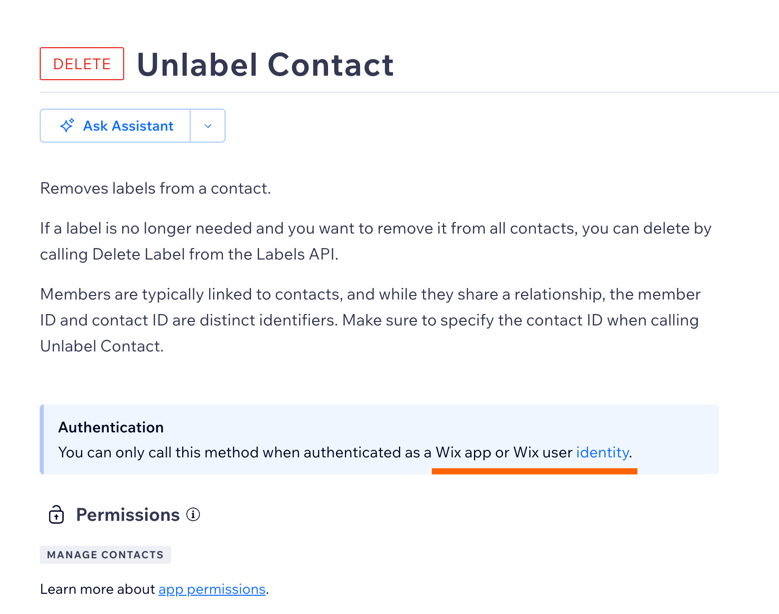Click the Authentication heading in the callout
Screen dimensions: 779x614
pos(111,427)
